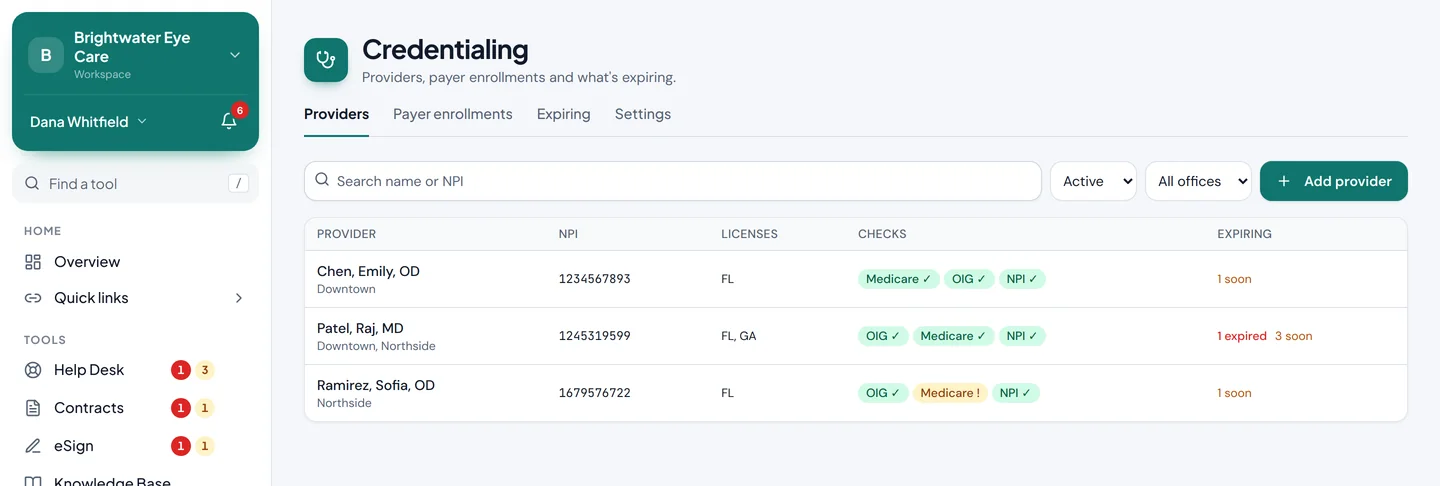The width and height of the screenshot is (1440, 486).
Task: Click the red 6 notification badge
Action: coord(239,110)
